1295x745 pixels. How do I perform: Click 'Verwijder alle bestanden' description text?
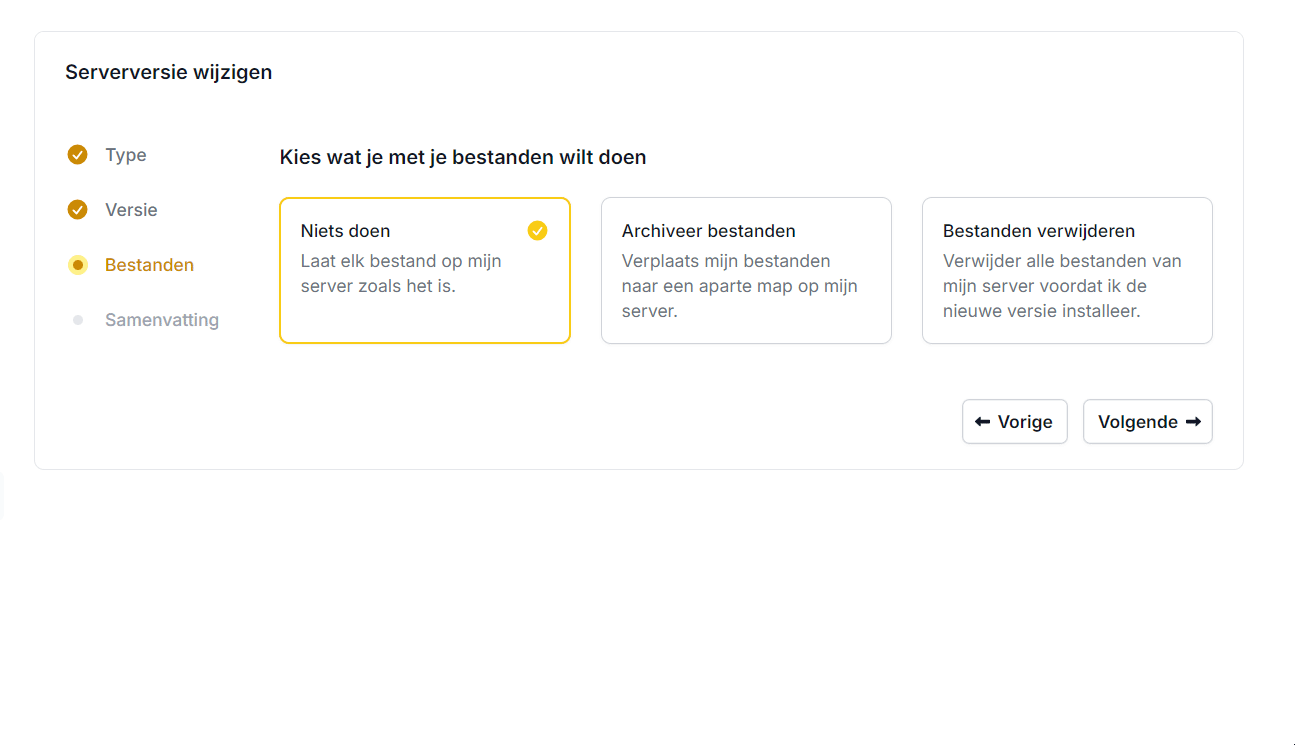pos(1061,286)
